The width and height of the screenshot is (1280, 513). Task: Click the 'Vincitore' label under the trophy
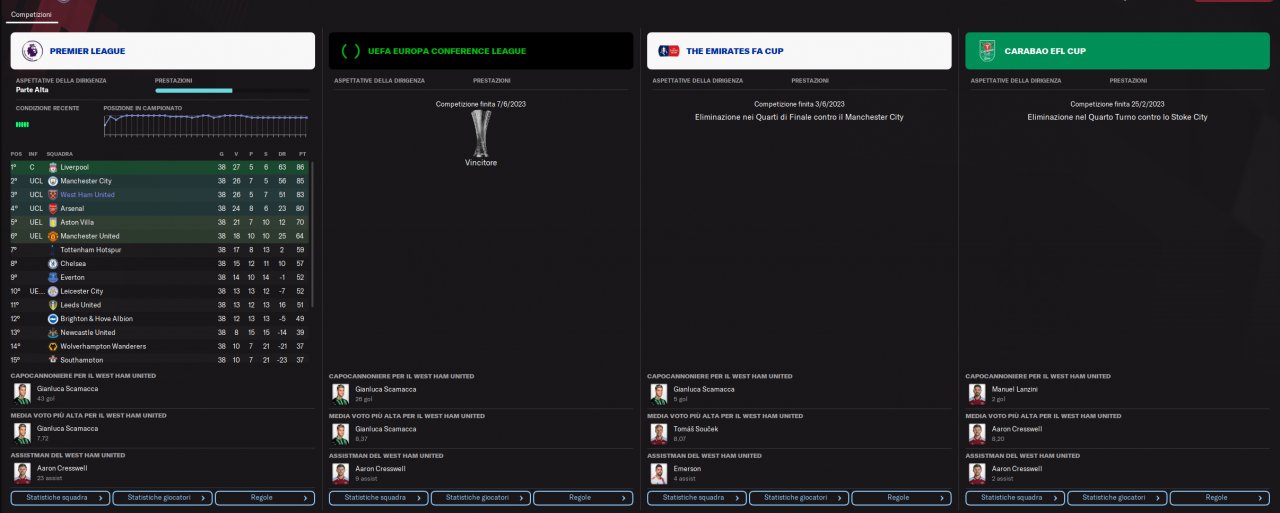pyautogui.click(x=481, y=162)
